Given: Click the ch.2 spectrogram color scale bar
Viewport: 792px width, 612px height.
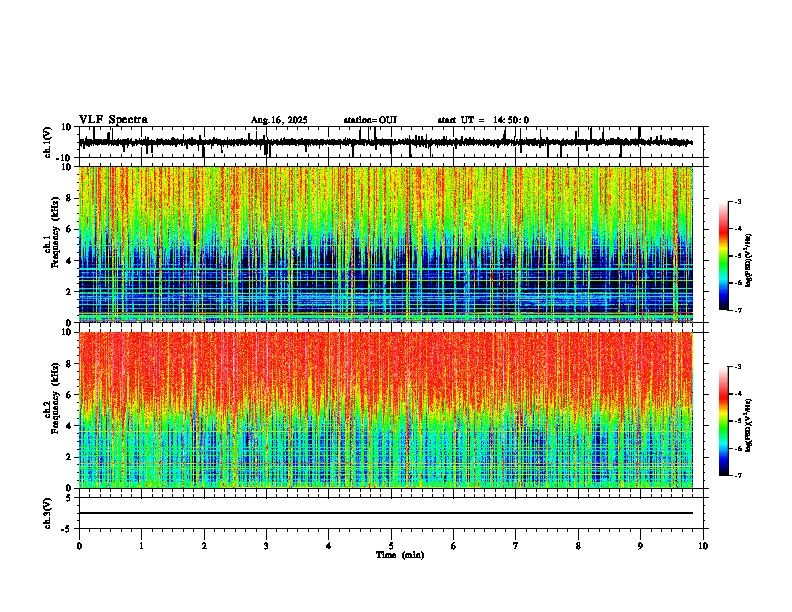Looking at the screenshot, I should pos(723,421).
